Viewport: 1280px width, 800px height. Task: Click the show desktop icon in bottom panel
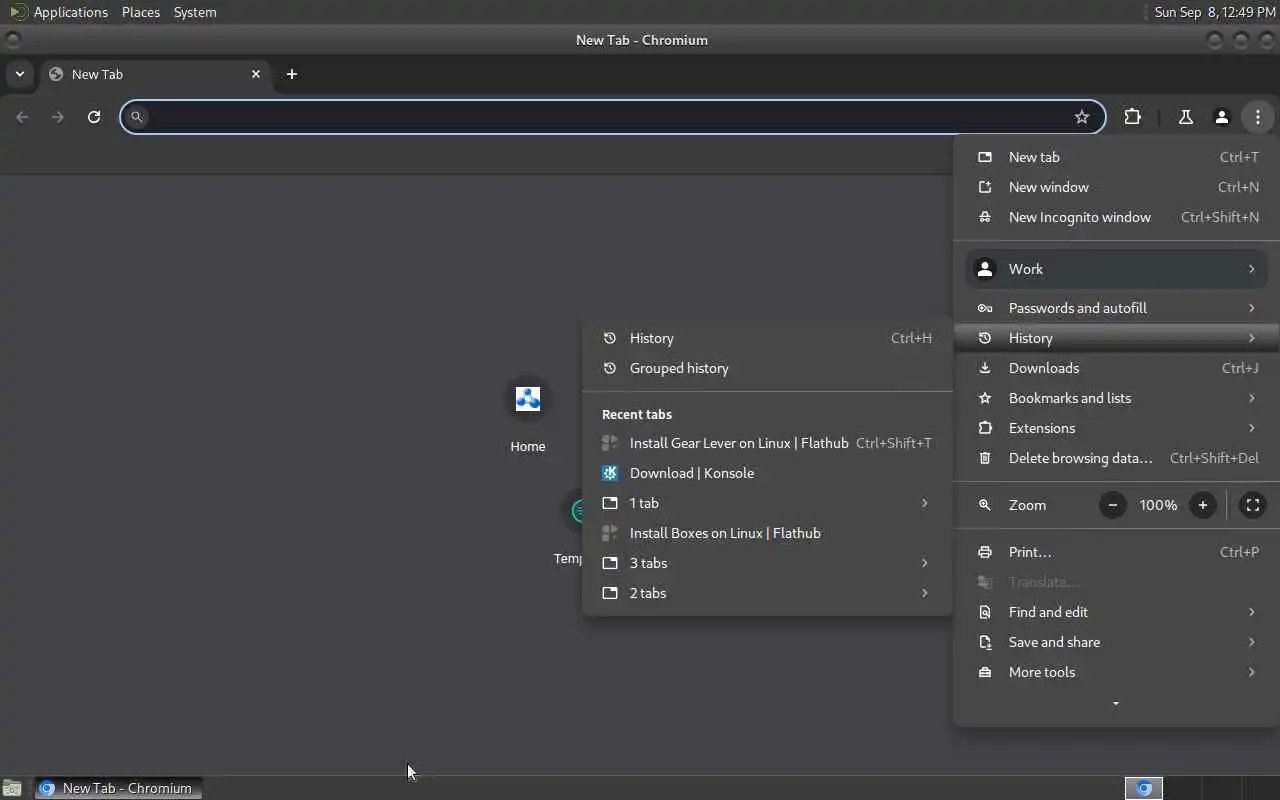[12, 788]
